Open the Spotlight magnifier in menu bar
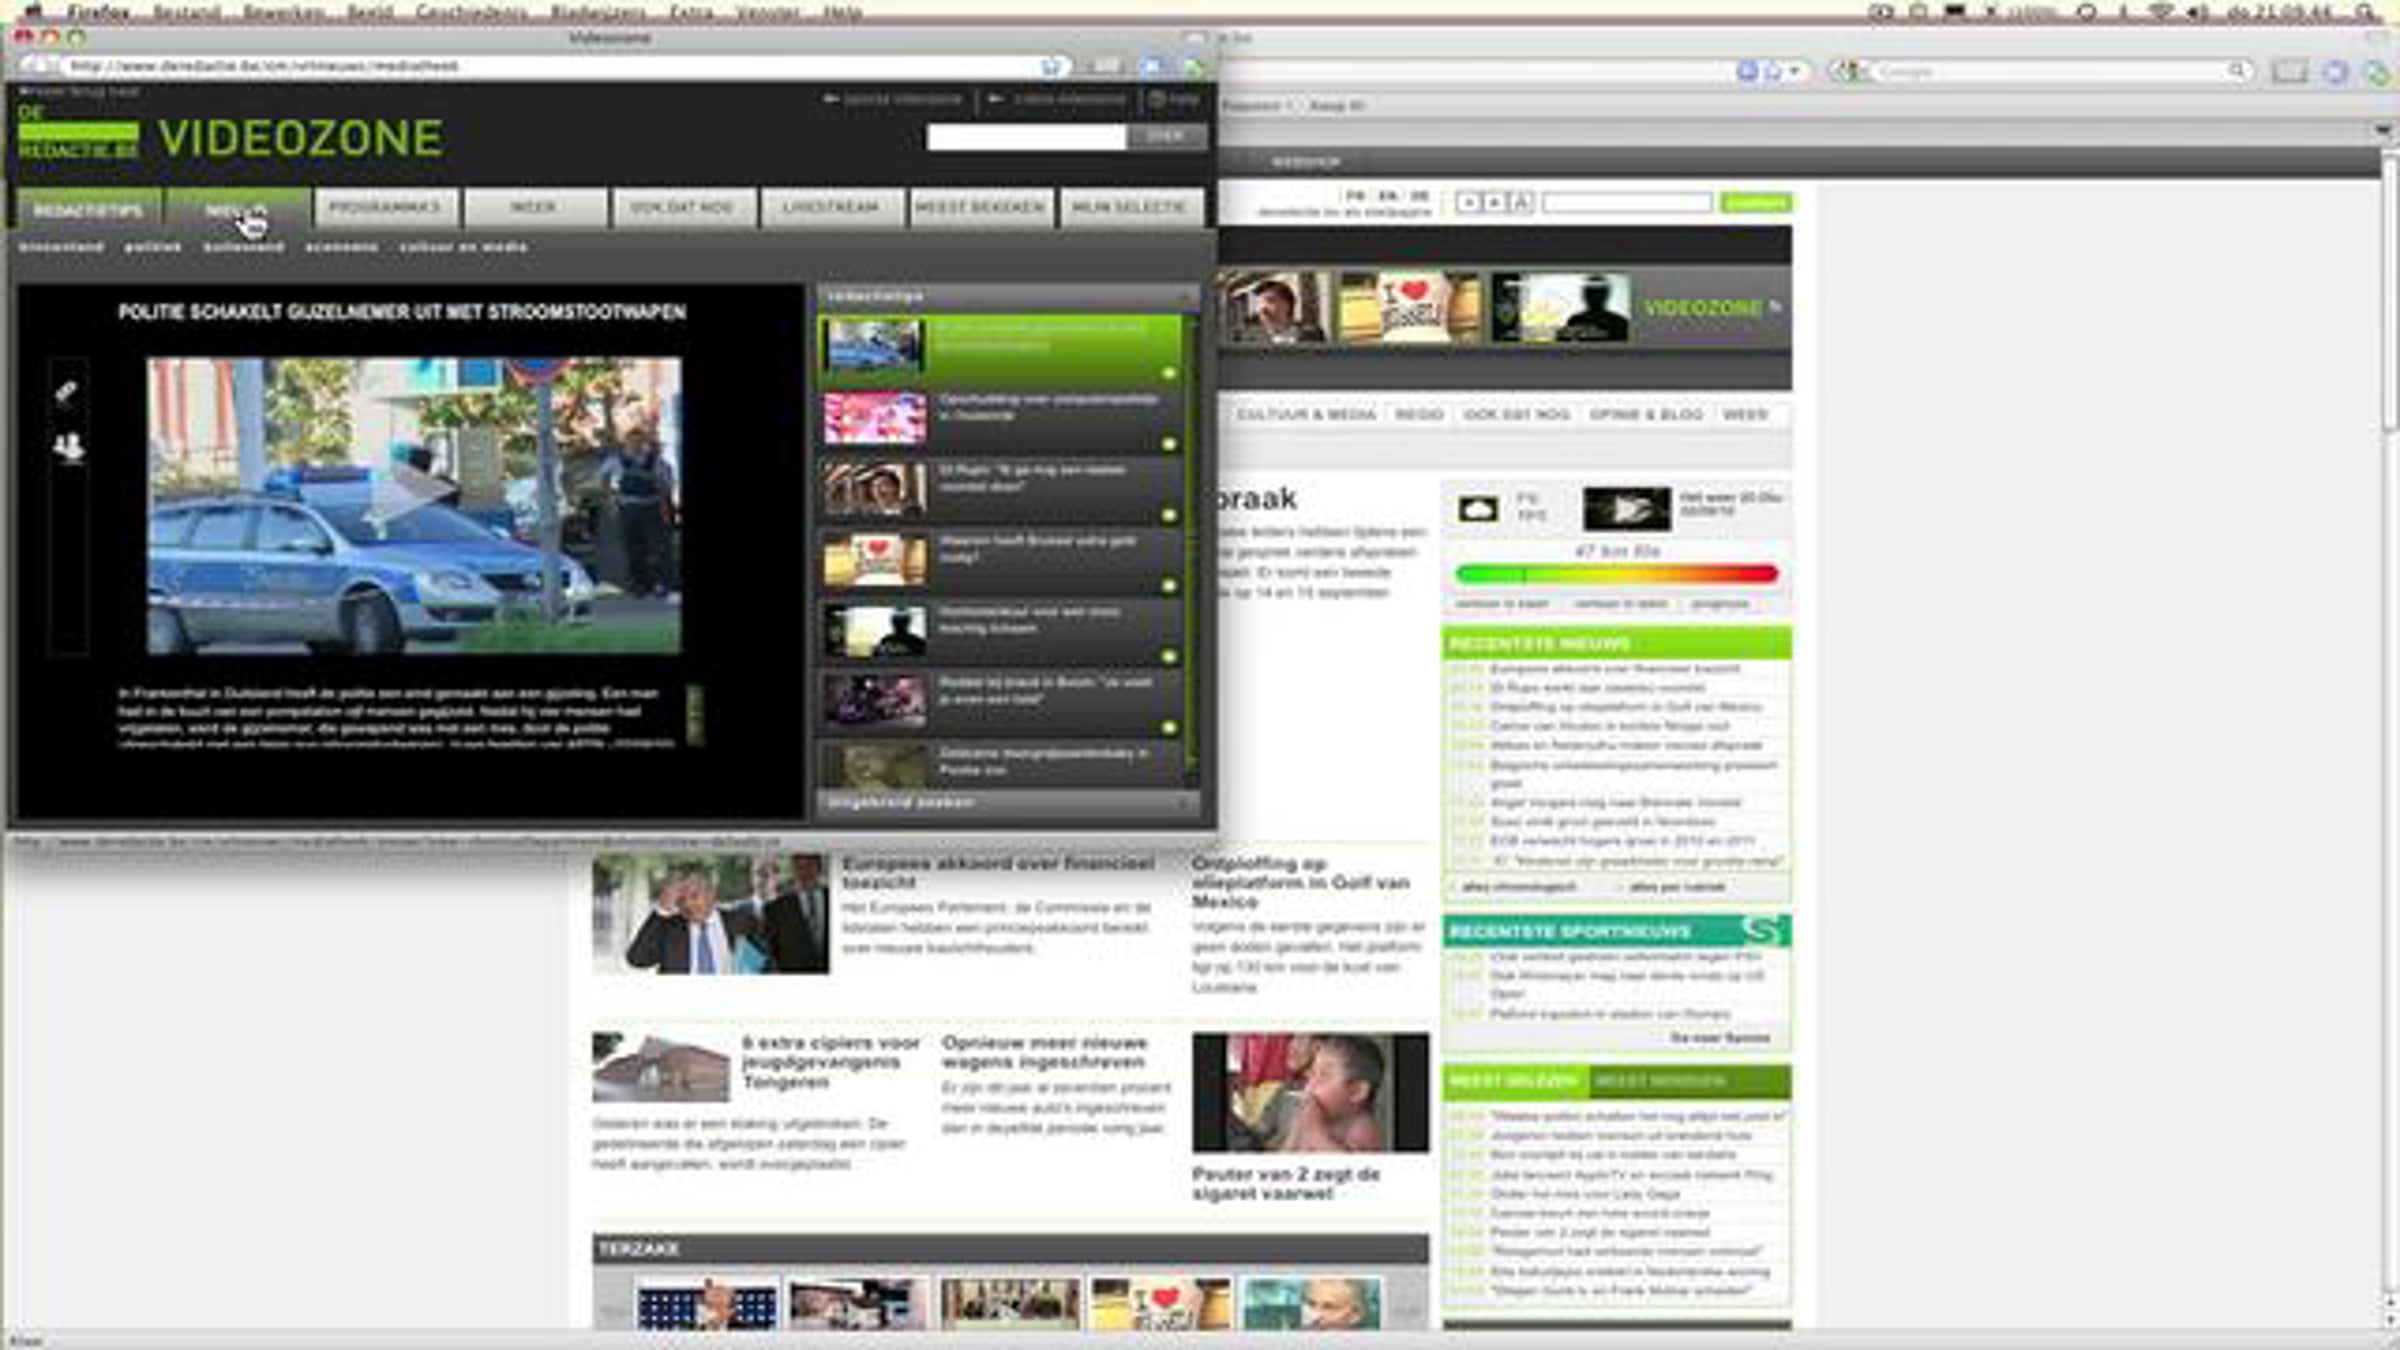Screen dimensions: 2400x1350 click(x=2366, y=13)
